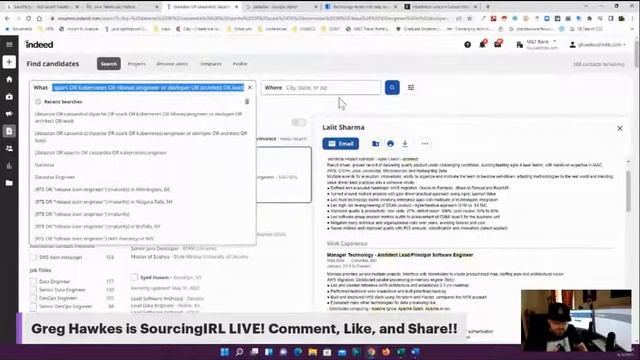Go back in the browser
Image resolution: width=640 pixels, height=360 pixels.
[x=7, y=18]
